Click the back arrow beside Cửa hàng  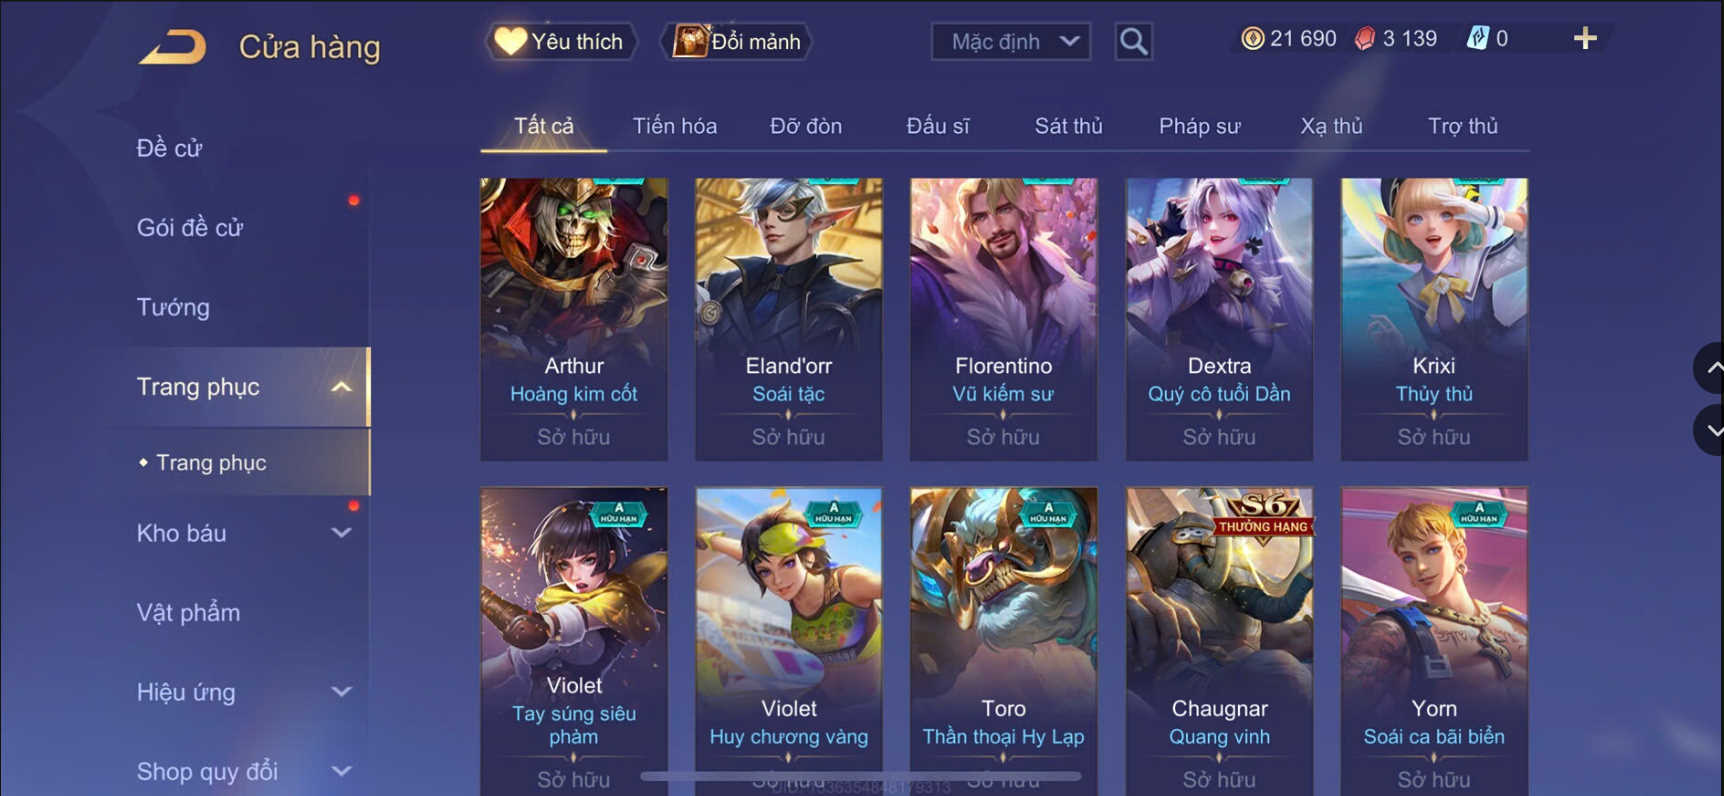[x=172, y=47]
